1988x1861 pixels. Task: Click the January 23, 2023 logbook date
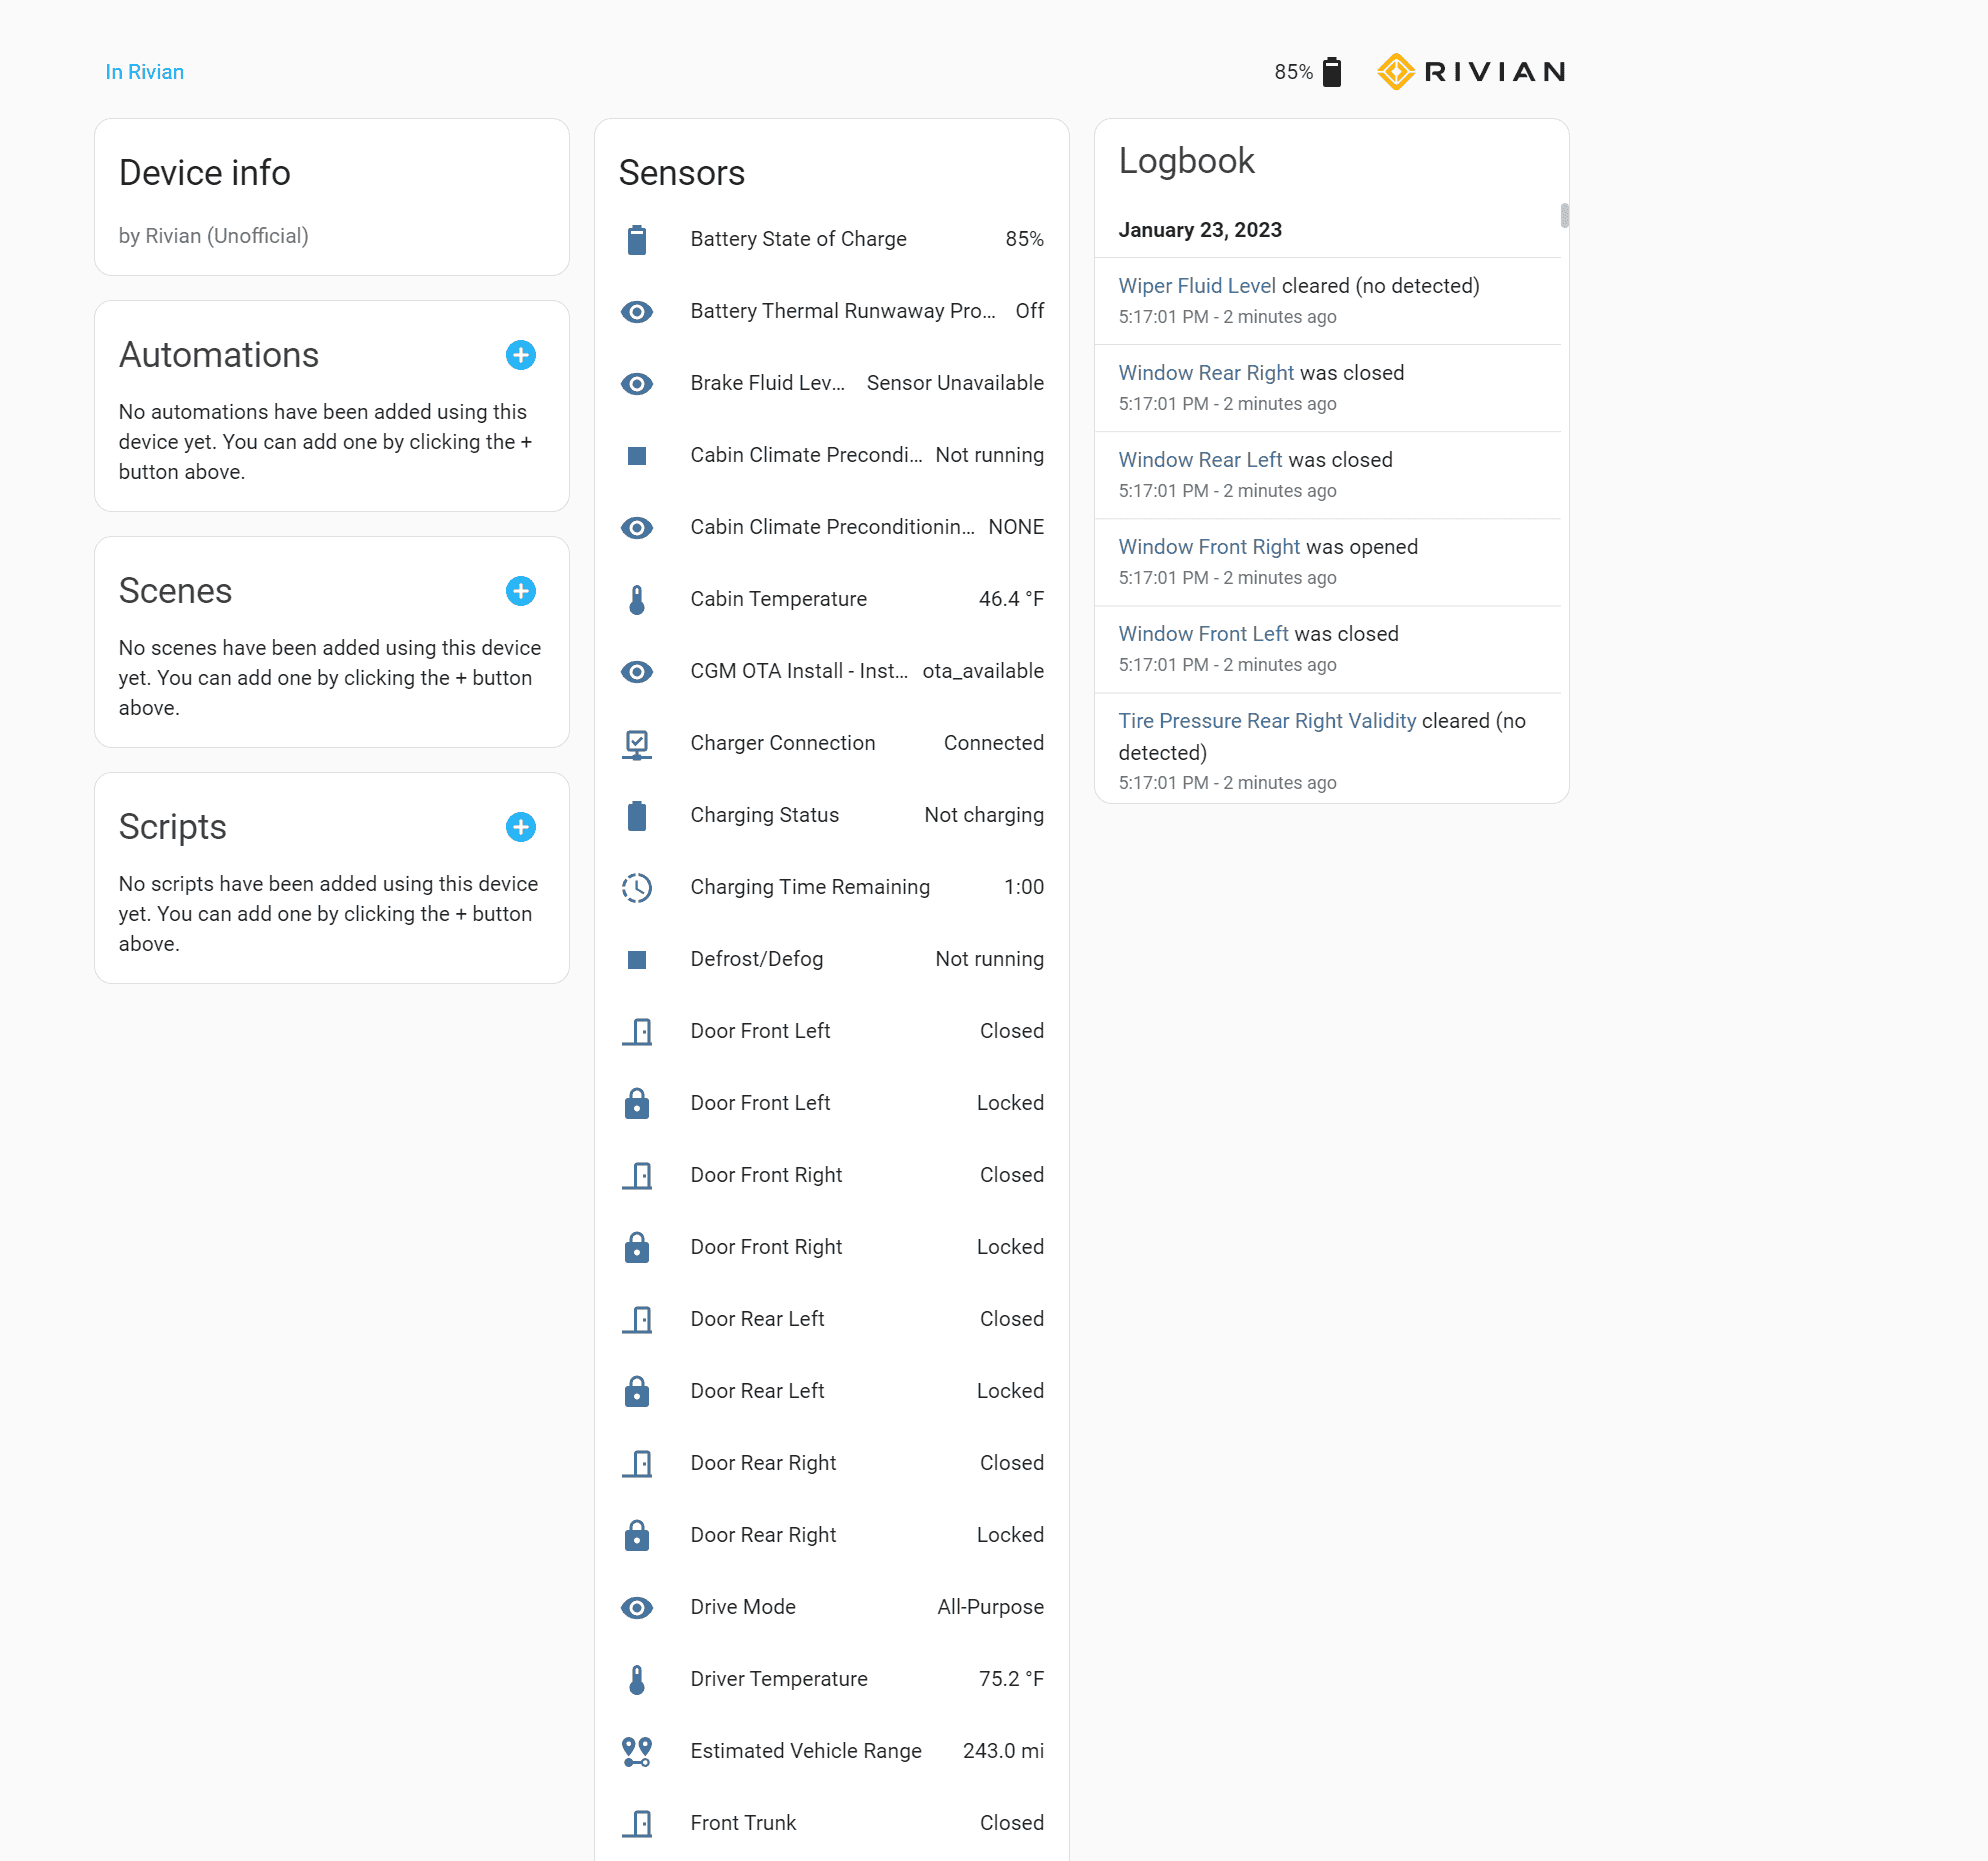[x=1200, y=230]
